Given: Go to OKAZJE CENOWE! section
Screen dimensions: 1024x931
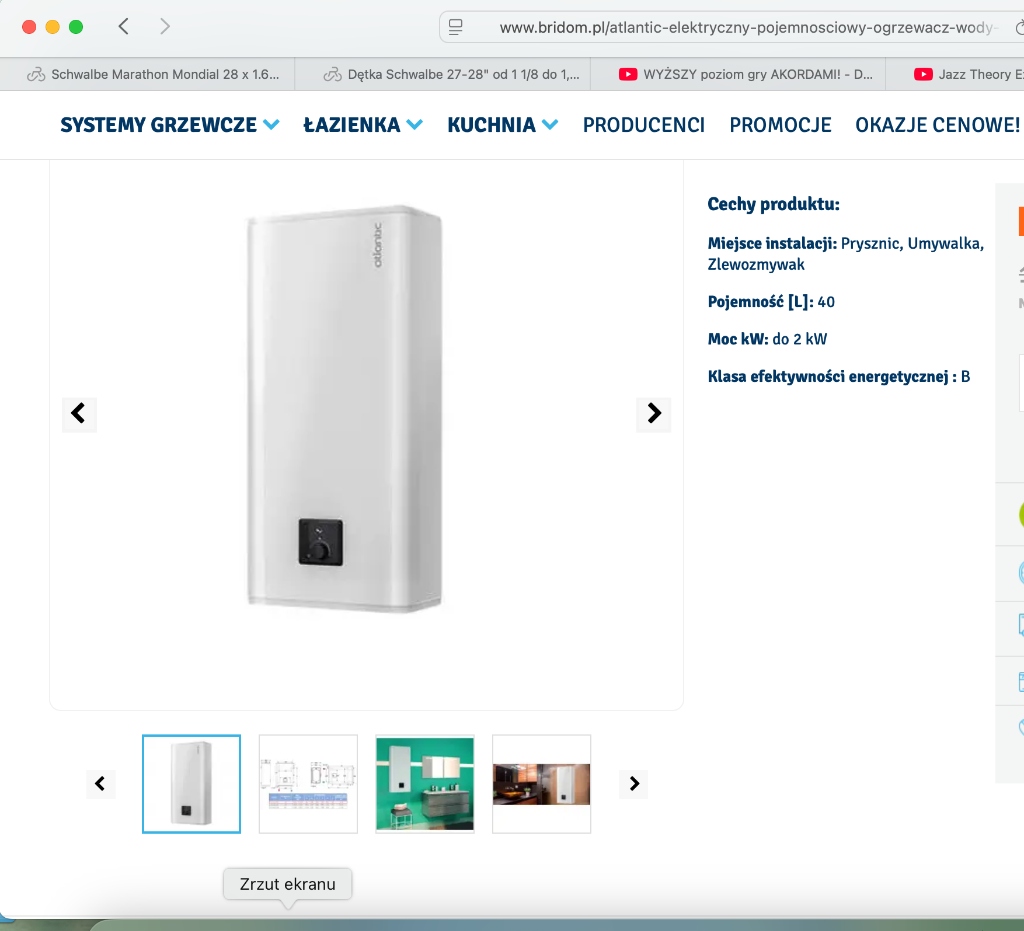Looking at the screenshot, I should click(938, 125).
